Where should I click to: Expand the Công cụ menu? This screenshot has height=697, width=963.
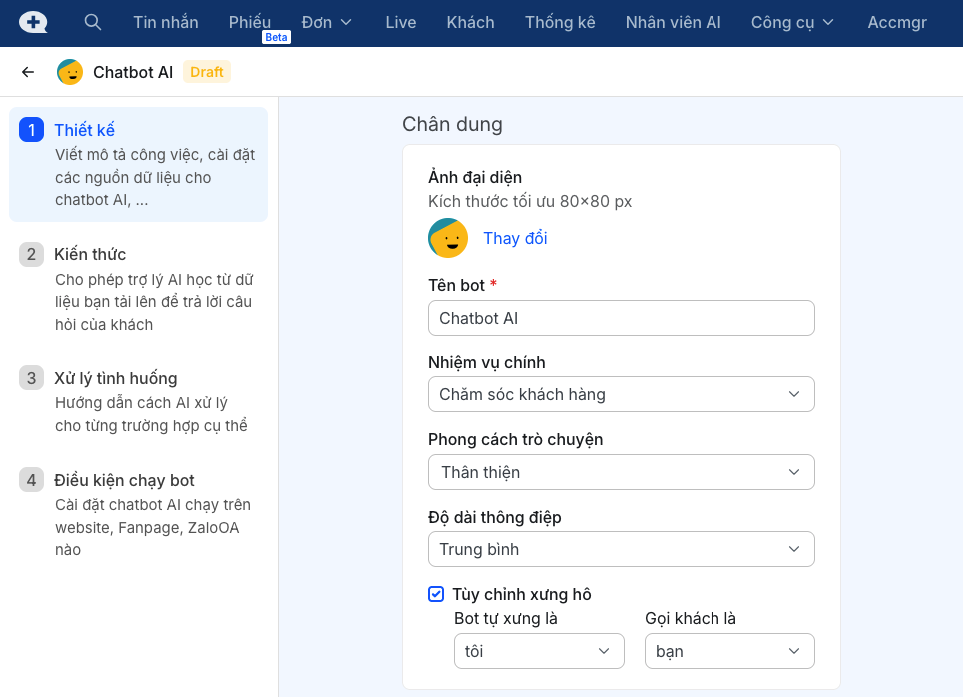tap(793, 22)
